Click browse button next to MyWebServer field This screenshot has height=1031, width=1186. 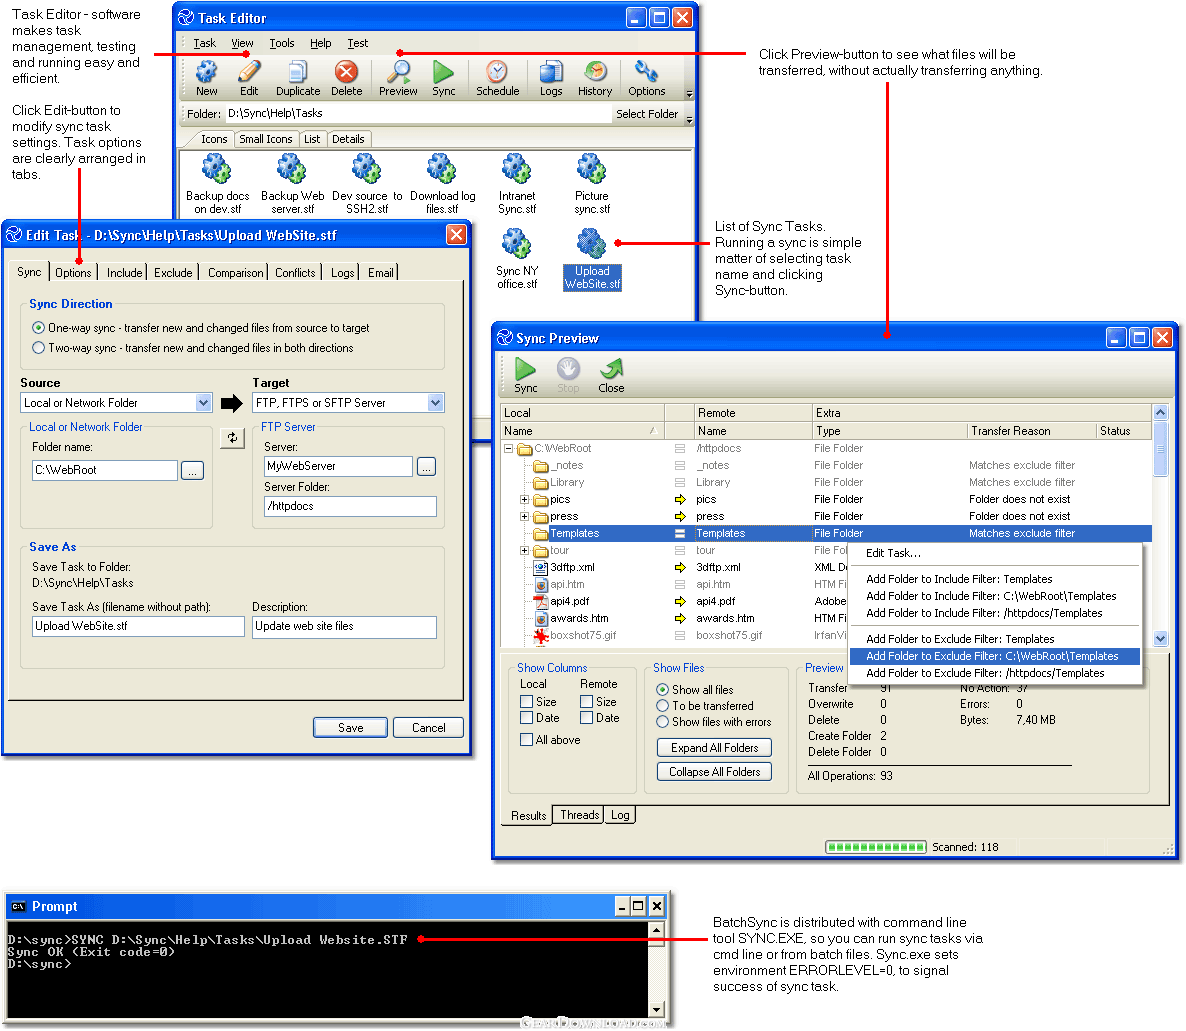click(x=427, y=467)
